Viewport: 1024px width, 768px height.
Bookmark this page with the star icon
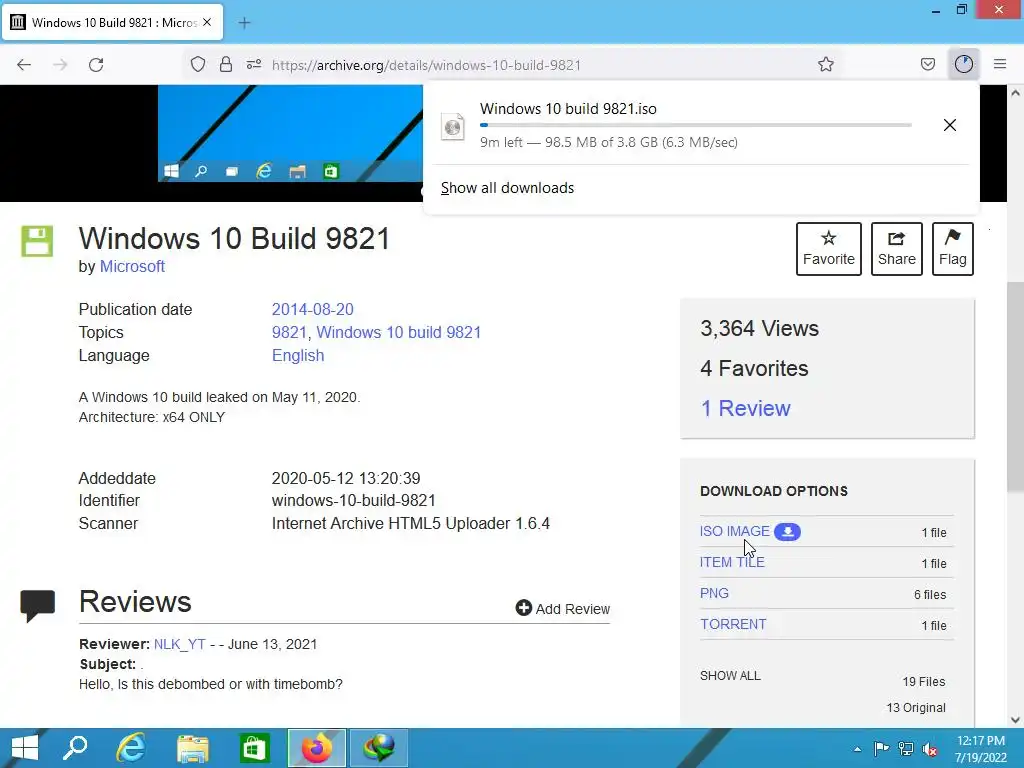825,64
